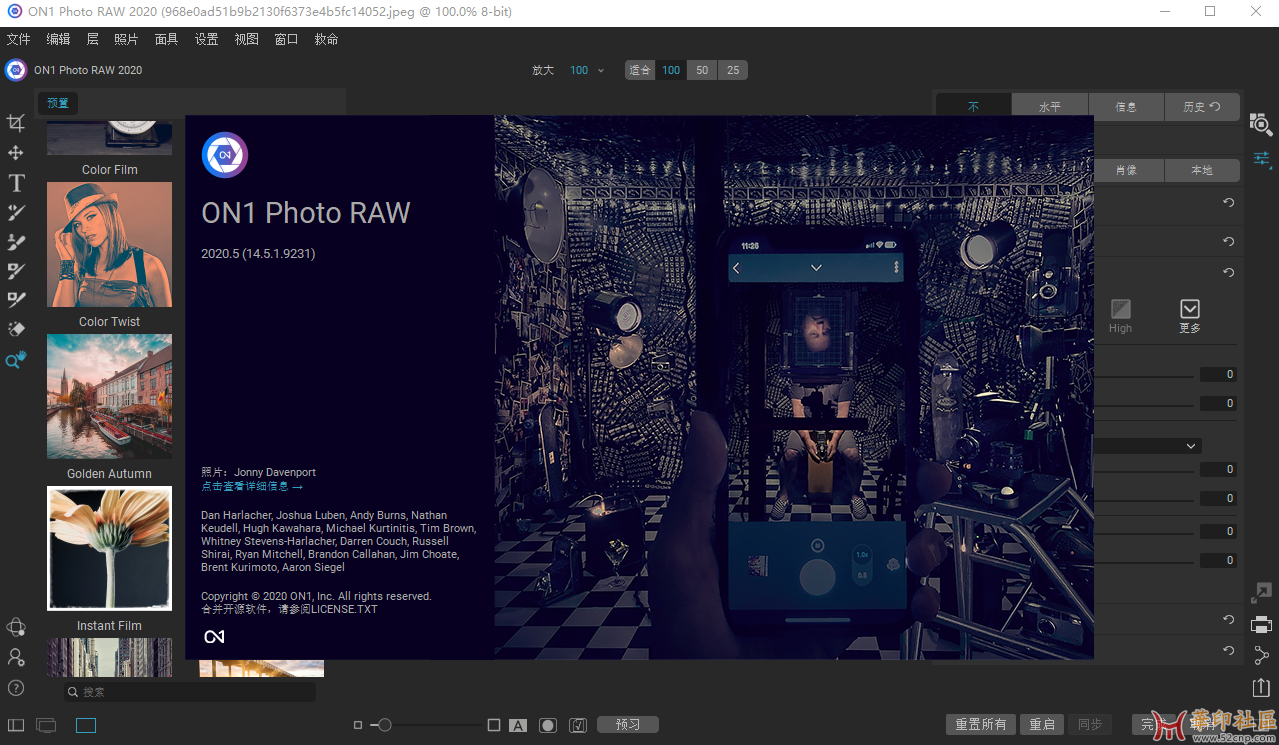Switch to the 信息 tab
Image resolution: width=1279 pixels, height=745 pixels.
pos(1126,107)
